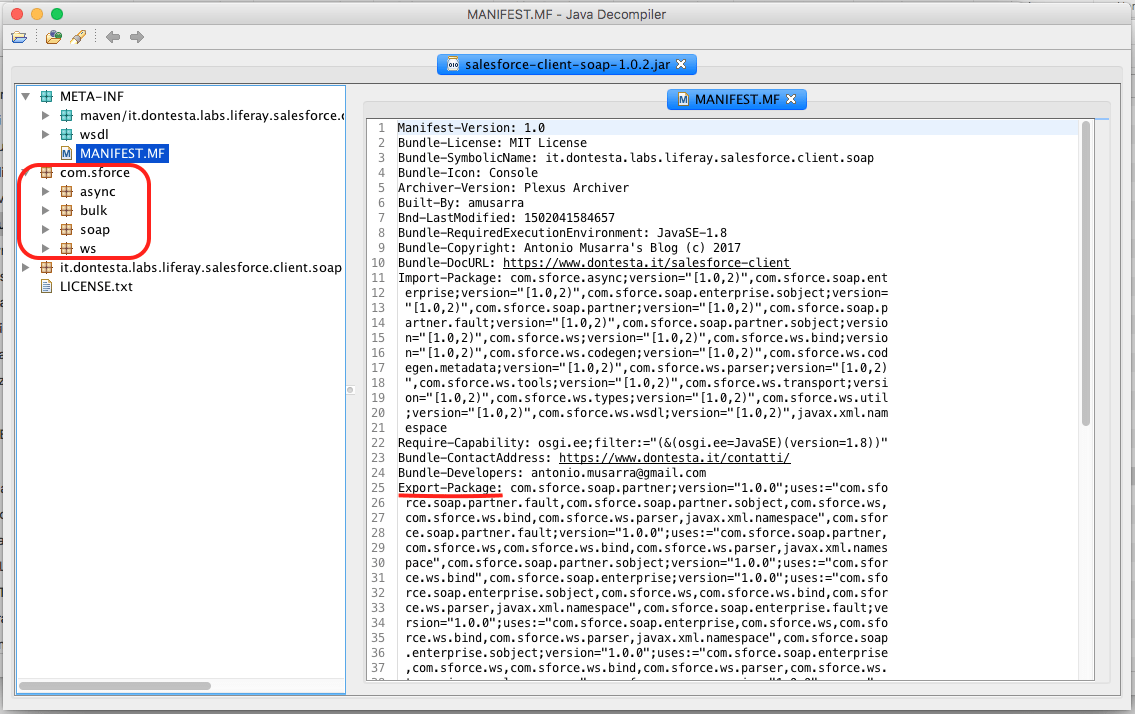Viewport: 1135px width, 714px height.
Task: Click the Built-By: amusarra line
Action: (460, 203)
